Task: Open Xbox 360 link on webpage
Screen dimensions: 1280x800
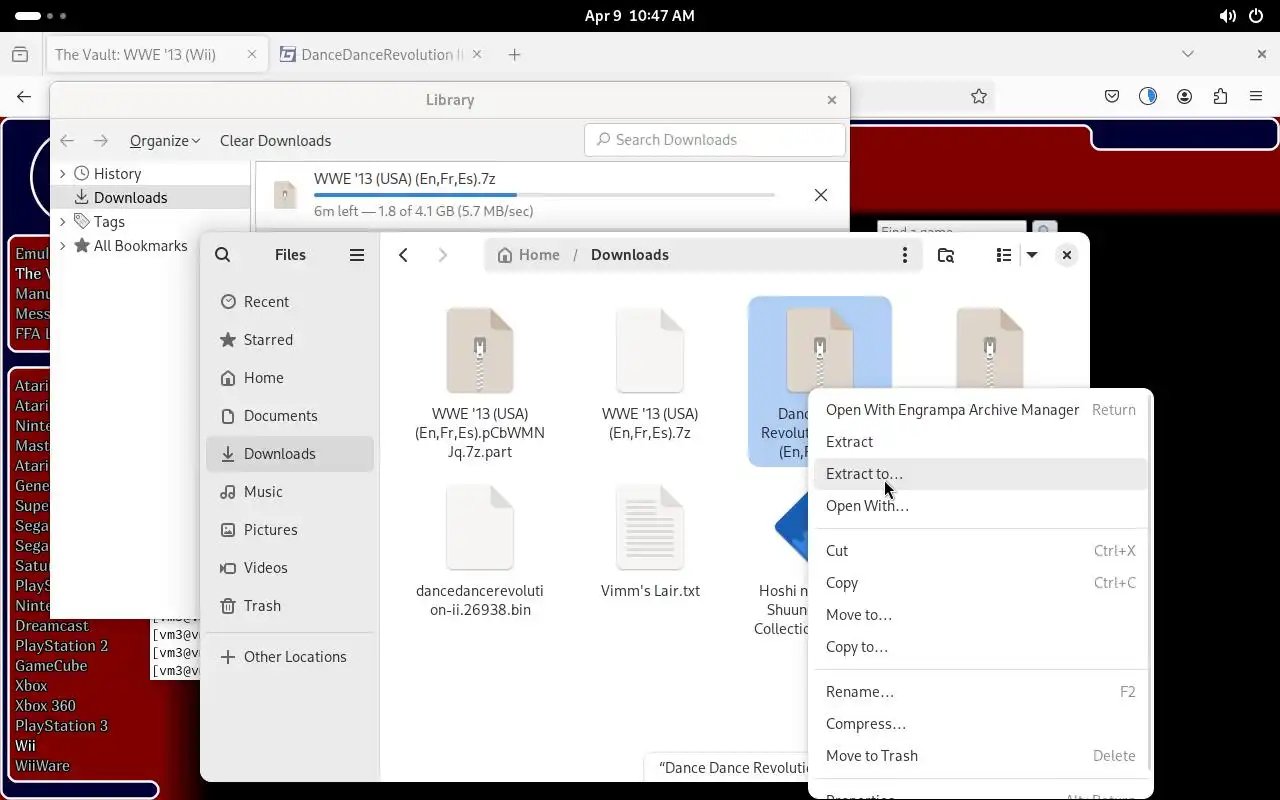Action: click(45, 706)
